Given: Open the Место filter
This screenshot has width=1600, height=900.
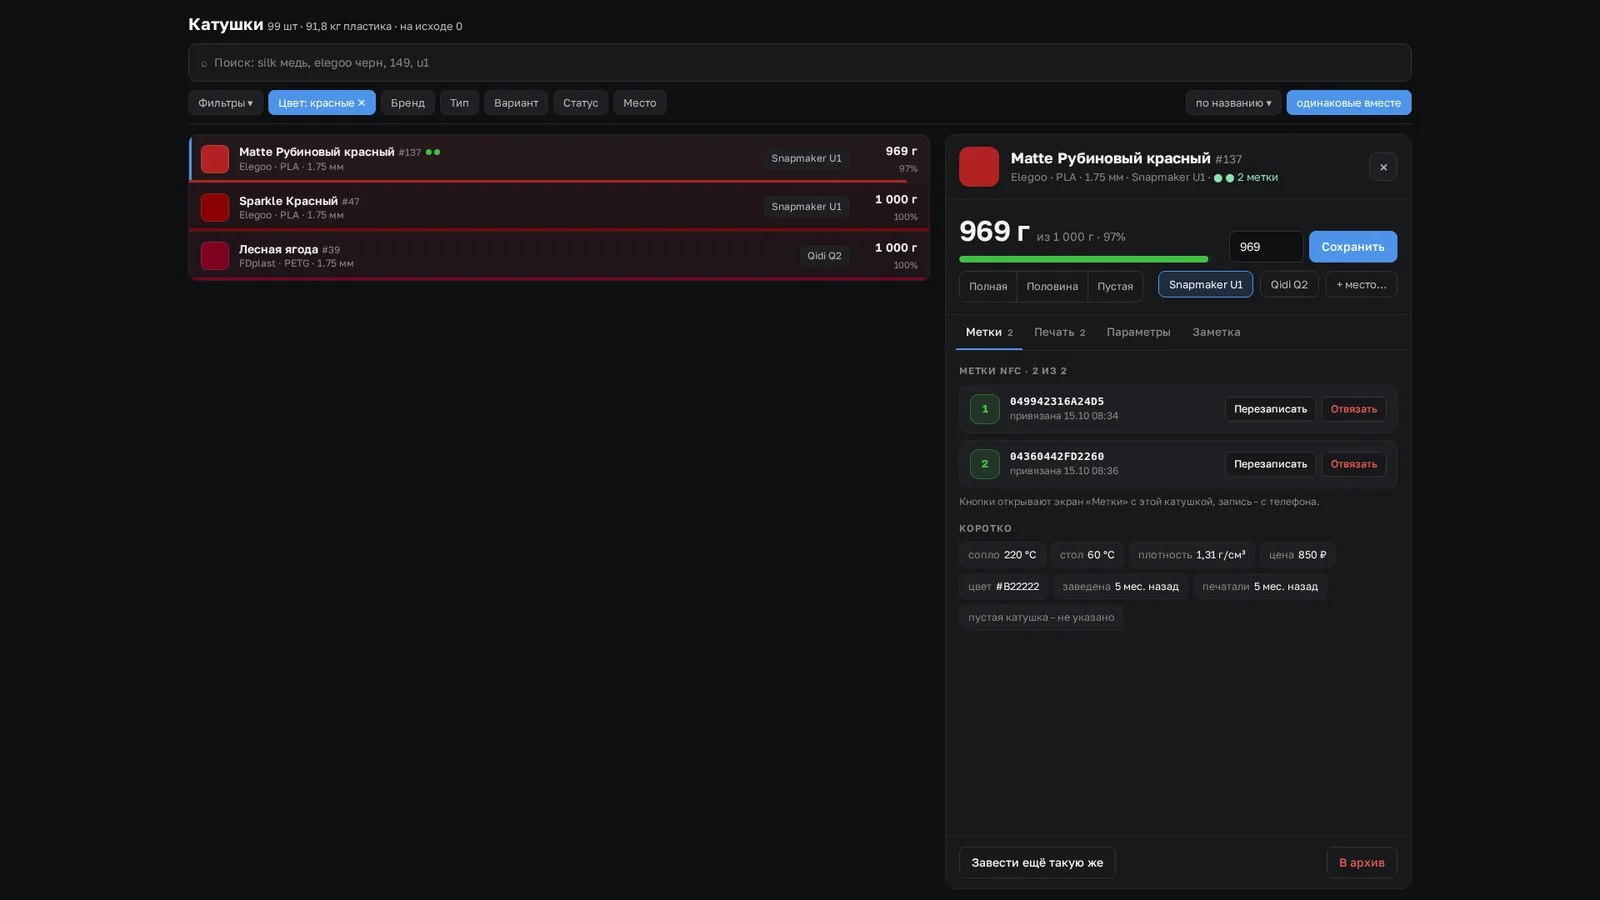Looking at the screenshot, I should click(640, 103).
